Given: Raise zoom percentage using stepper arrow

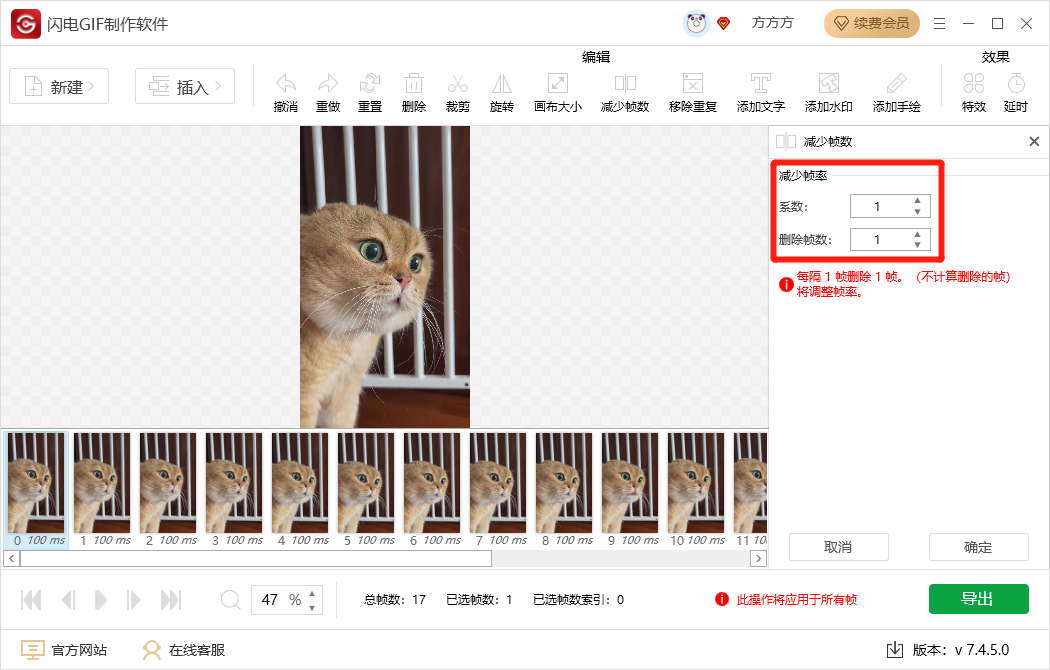Looking at the screenshot, I should click(310, 594).
